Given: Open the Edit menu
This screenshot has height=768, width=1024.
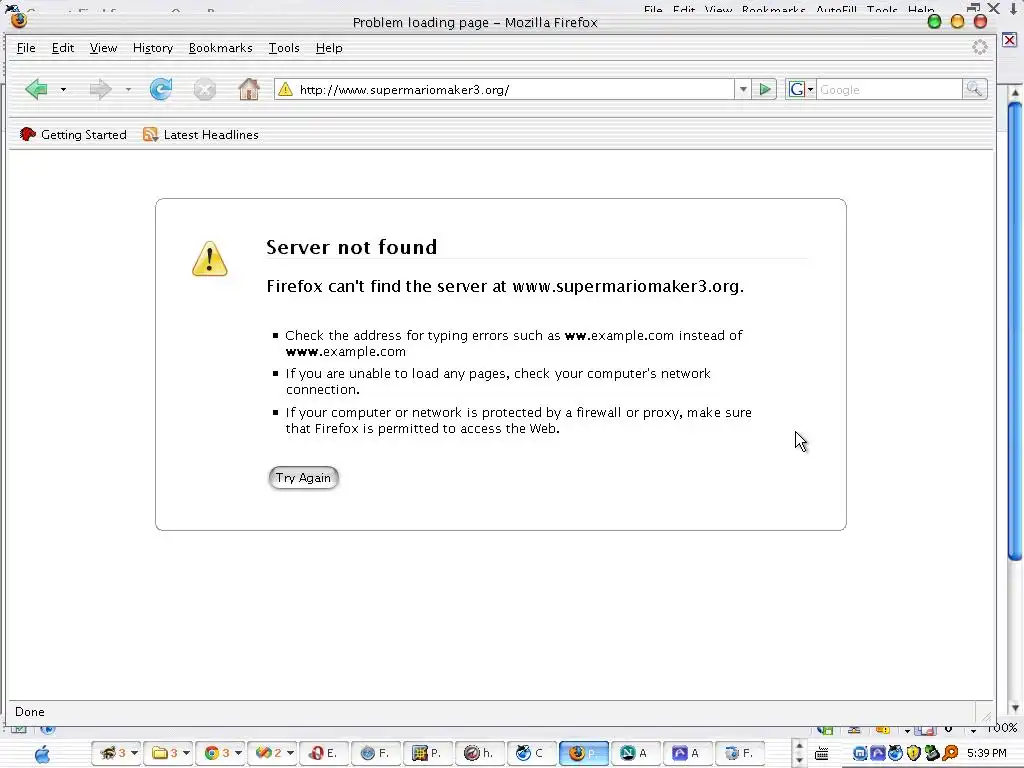Looking at the screenshot, I should [x=63, y=48].
